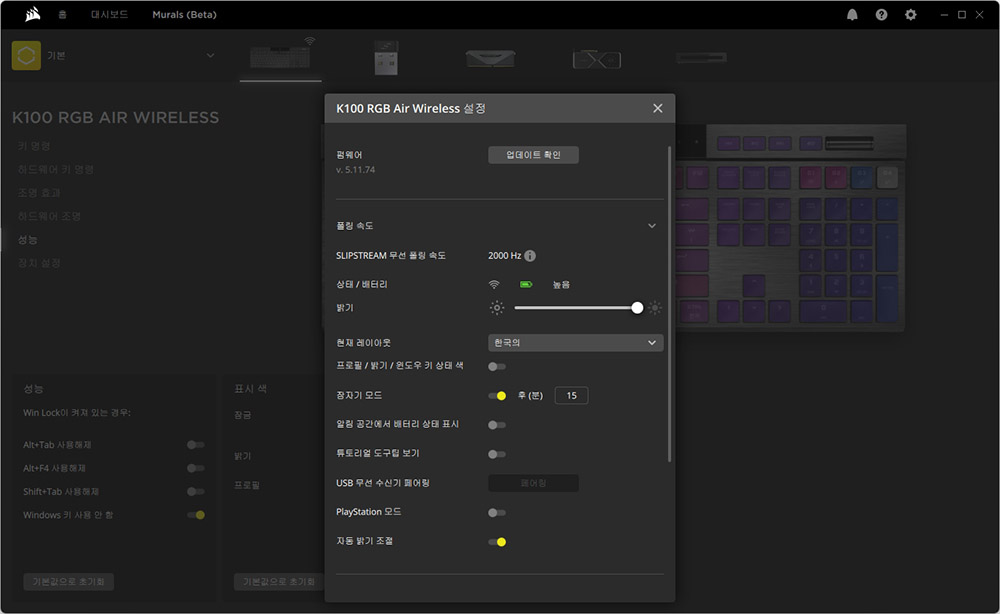
Task: Select the K100 keyboard device thumbnail
Action: 281,55
